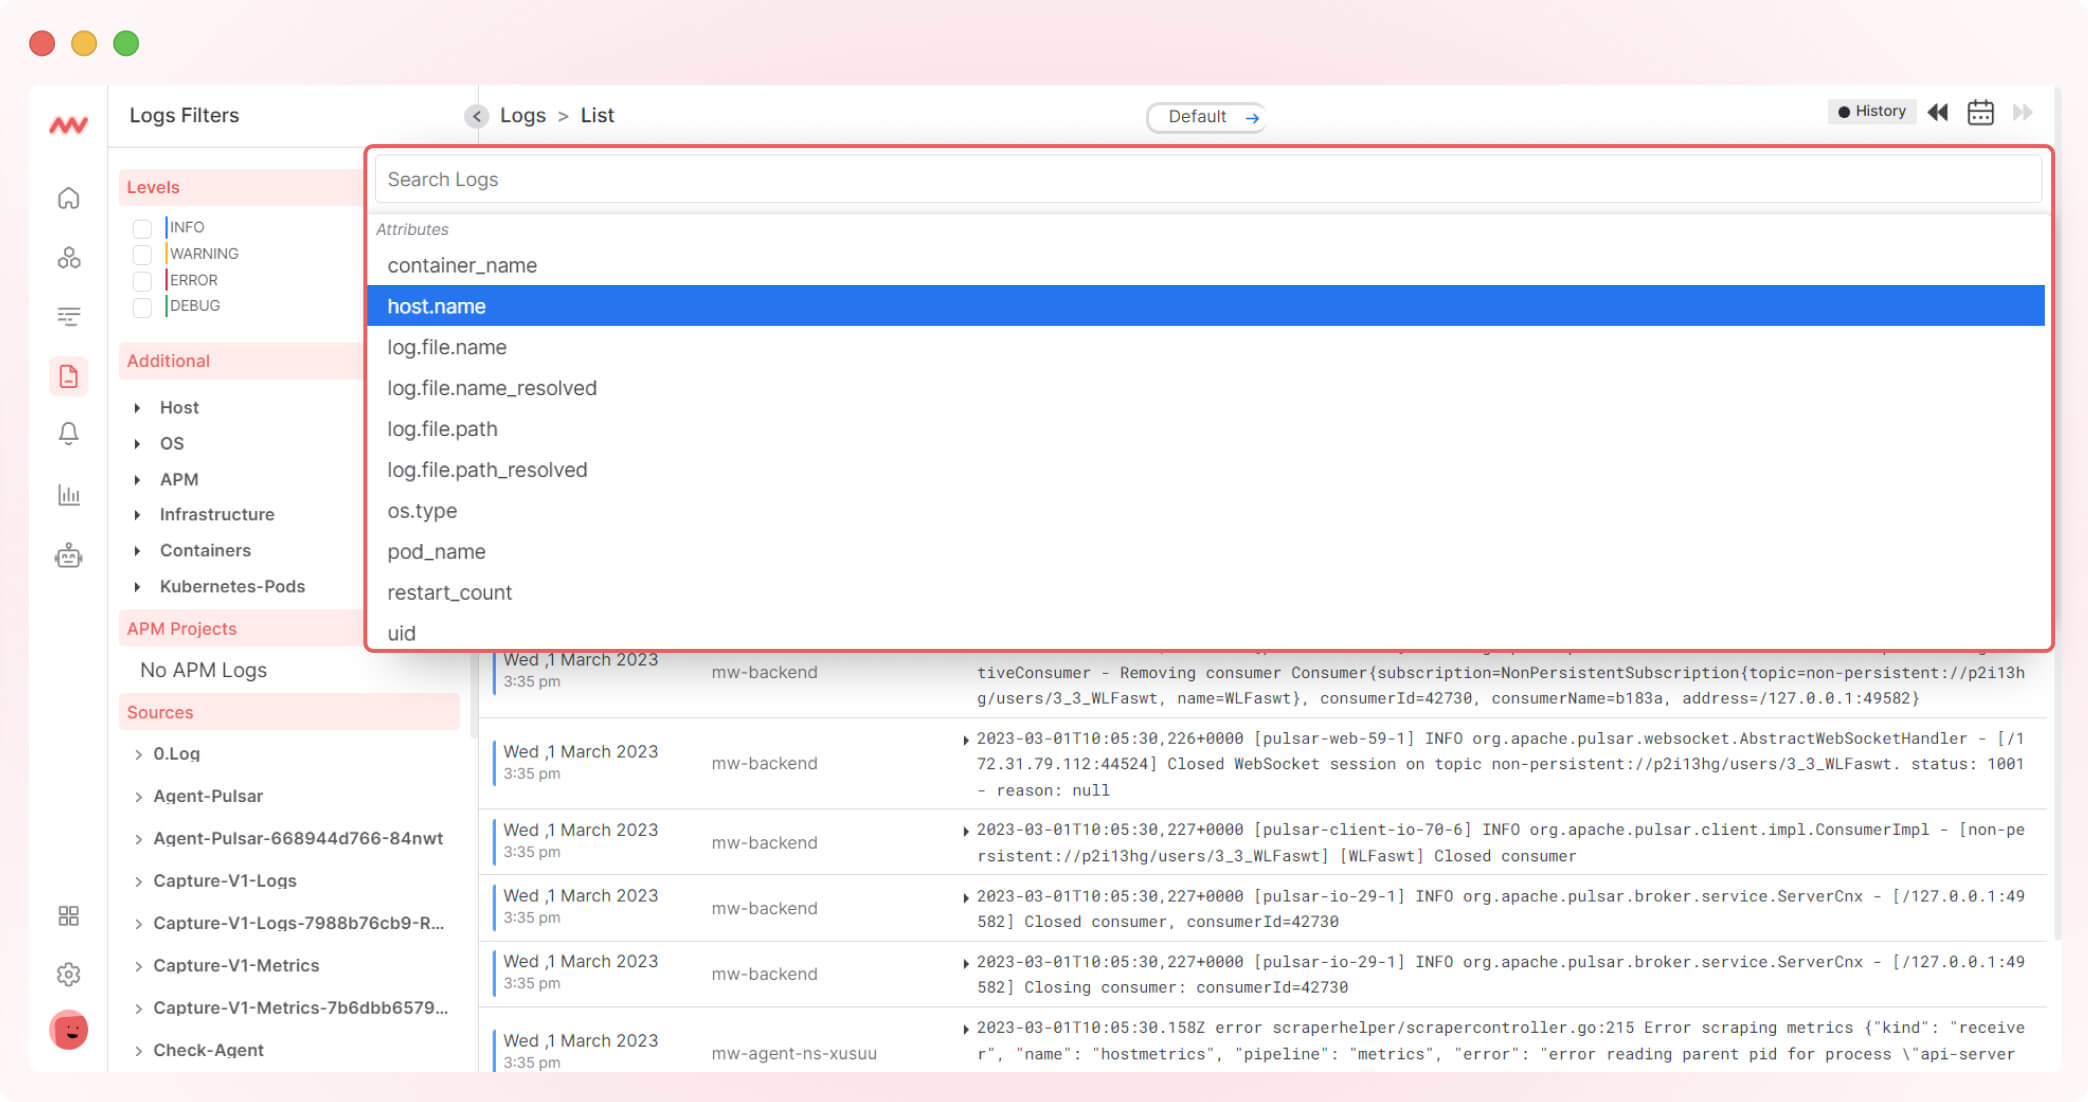Expand the Agent-Pulsar source

(138, 796)
